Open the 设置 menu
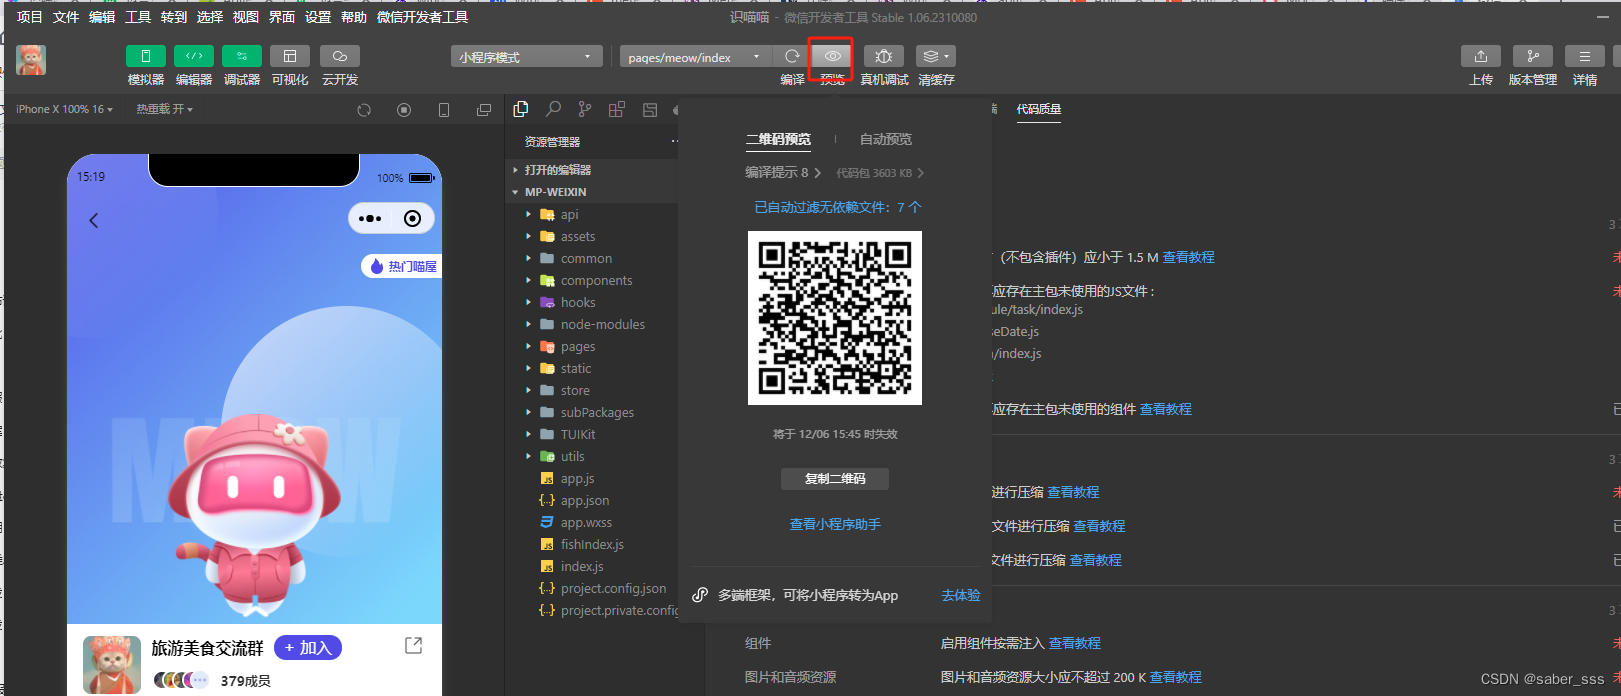This screenshot has height=696, width=1621. (x=318, y=17)
